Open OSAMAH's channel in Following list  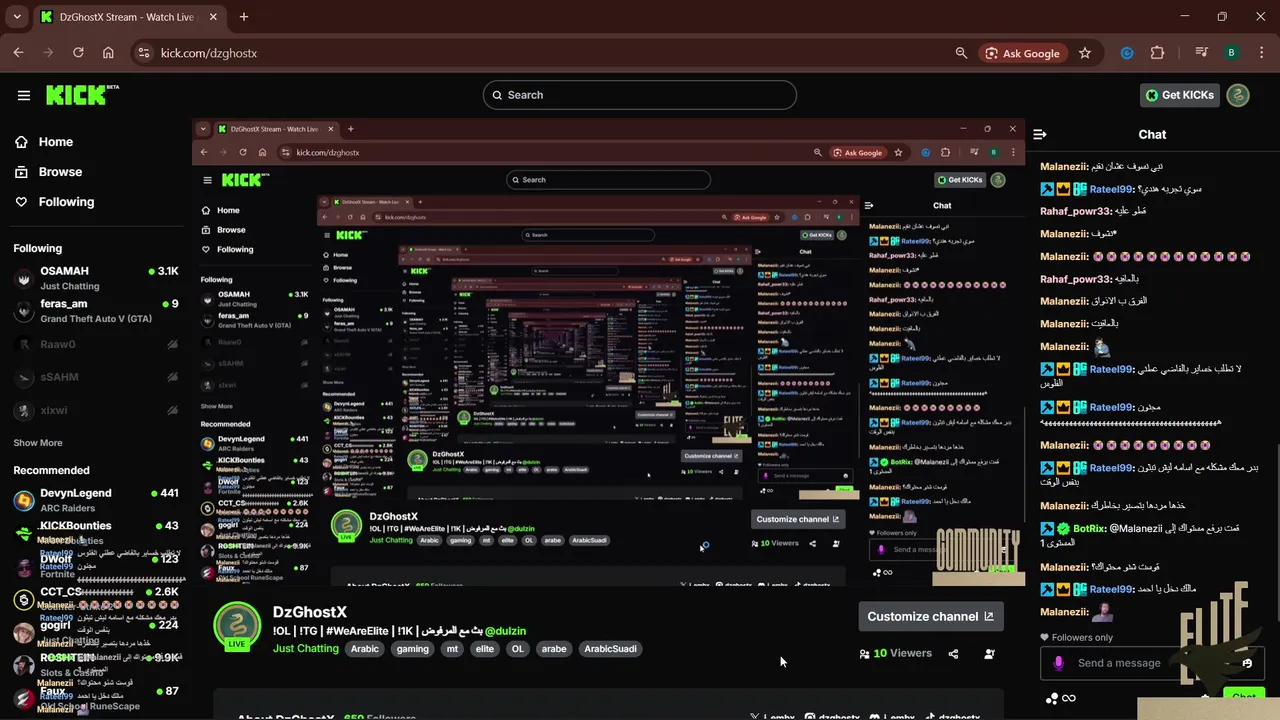pyautogui.click(x=96, y=278)
